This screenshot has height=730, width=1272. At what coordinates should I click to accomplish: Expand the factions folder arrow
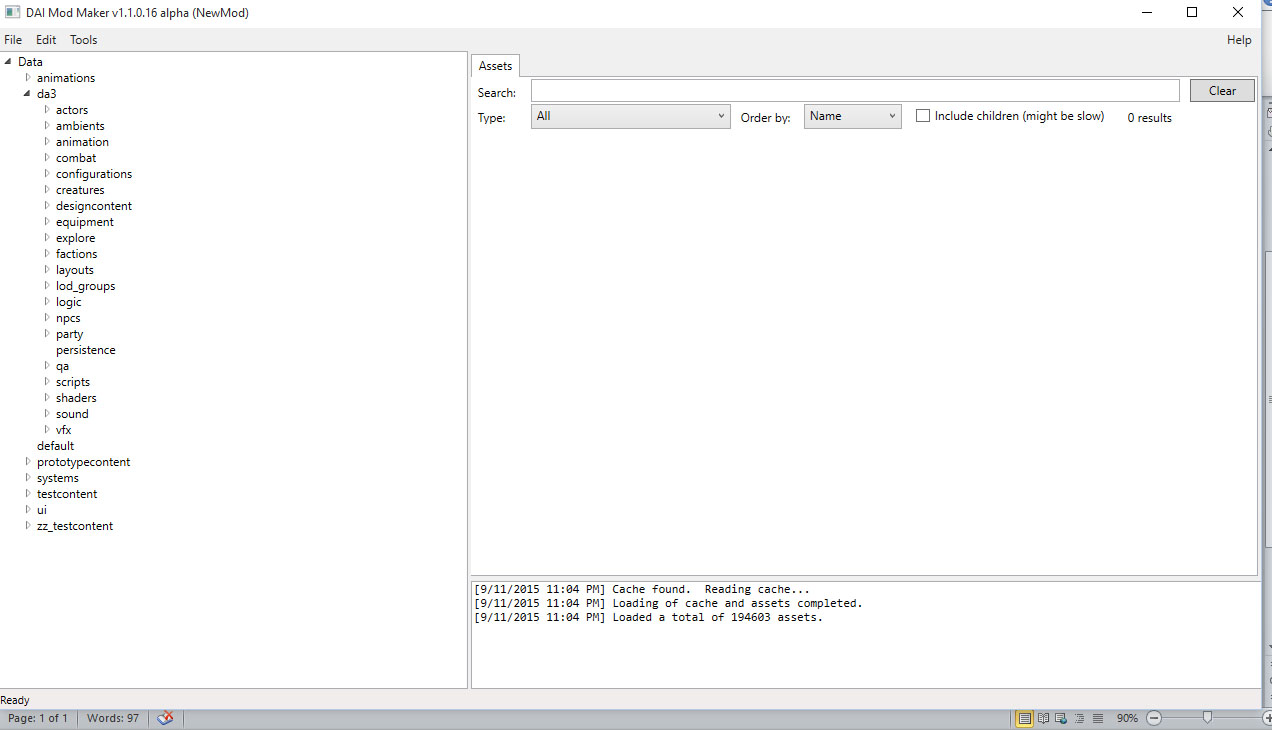coord(47,254)
